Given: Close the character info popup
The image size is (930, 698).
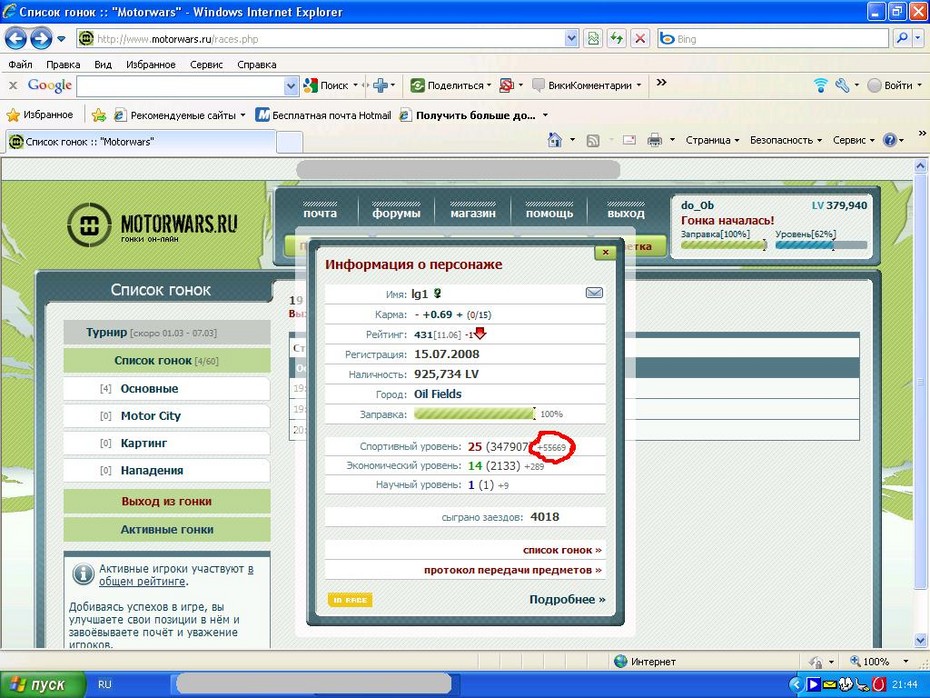Looking at the screenshot, I should 606,252.
